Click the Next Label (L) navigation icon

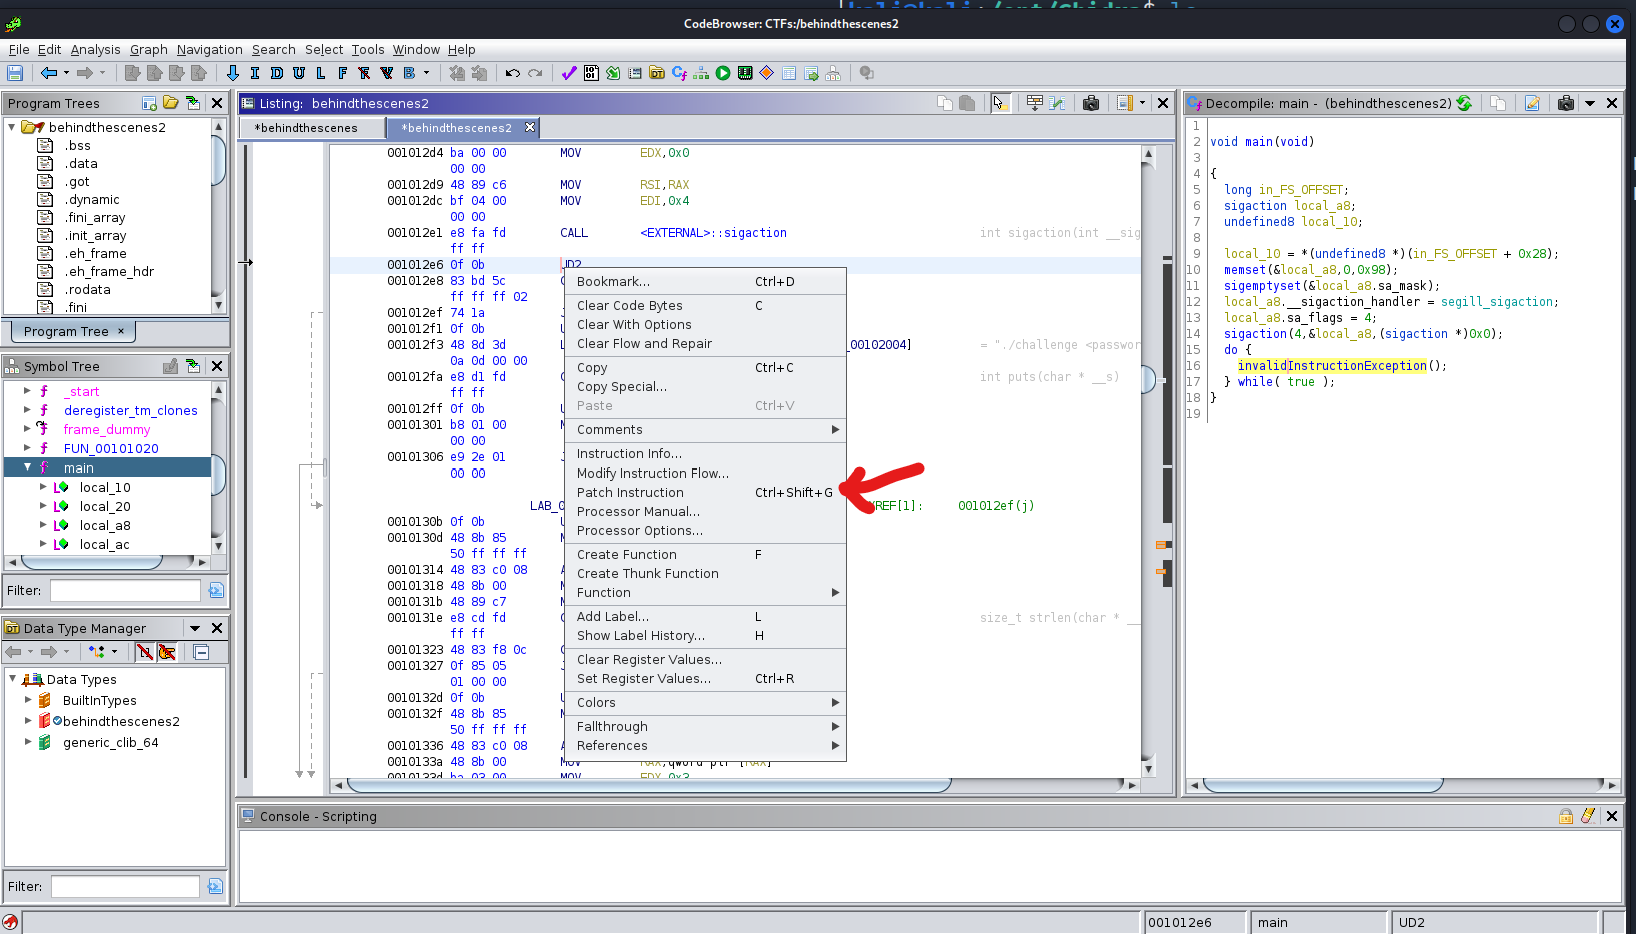[x=321, y=73]
